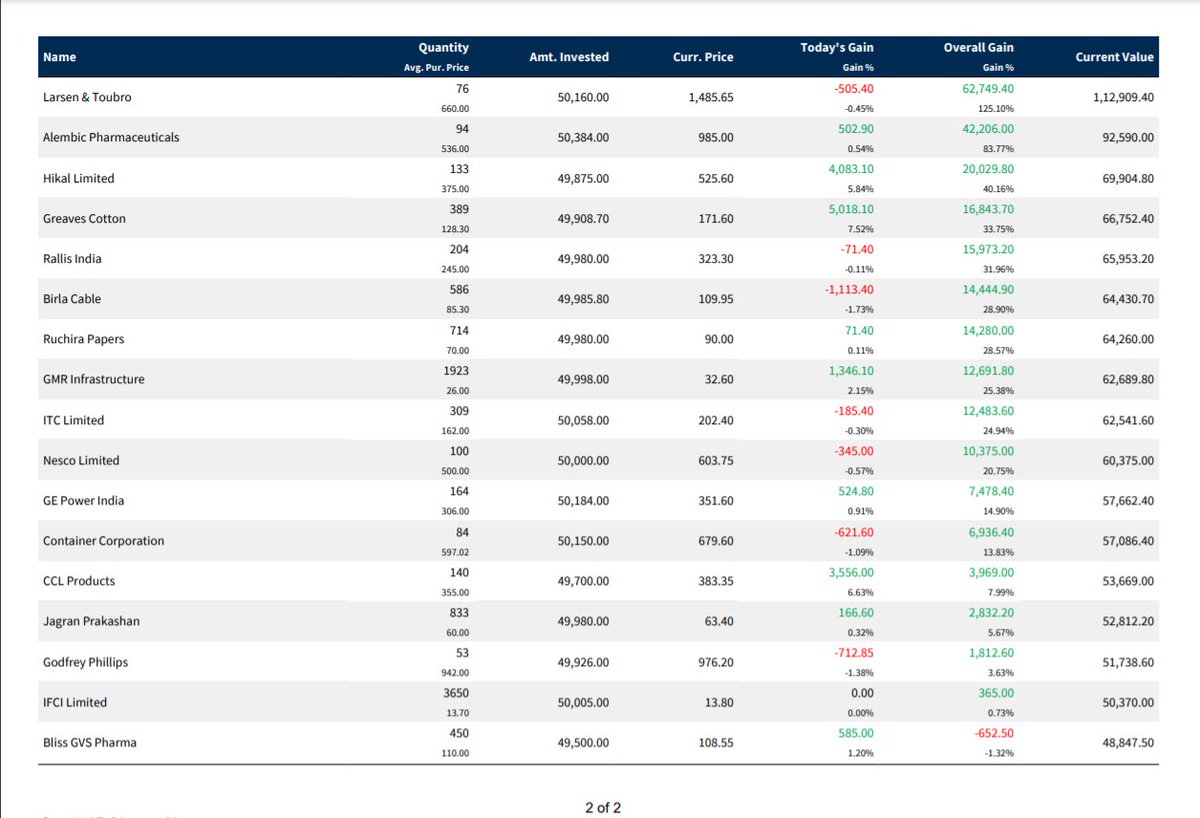Click the '2 of 2' page indicator
1200x818 pixels.
tap(603, 807)
